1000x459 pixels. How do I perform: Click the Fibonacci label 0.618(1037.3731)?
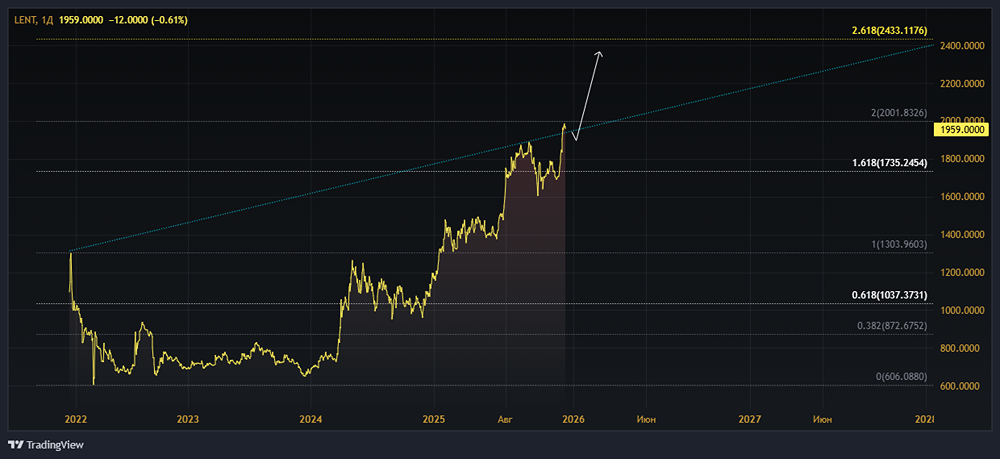[x=890, y=295]
